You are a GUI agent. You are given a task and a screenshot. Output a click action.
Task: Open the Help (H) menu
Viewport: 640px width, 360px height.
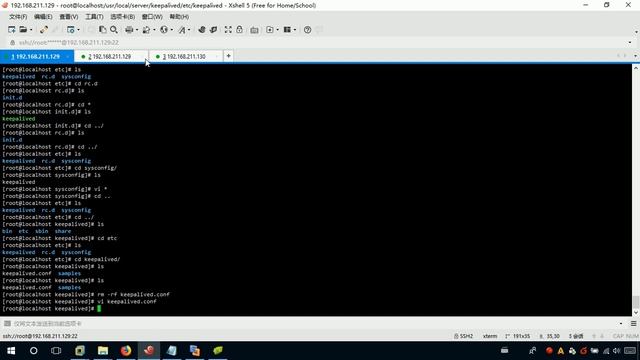coord(179,17)
